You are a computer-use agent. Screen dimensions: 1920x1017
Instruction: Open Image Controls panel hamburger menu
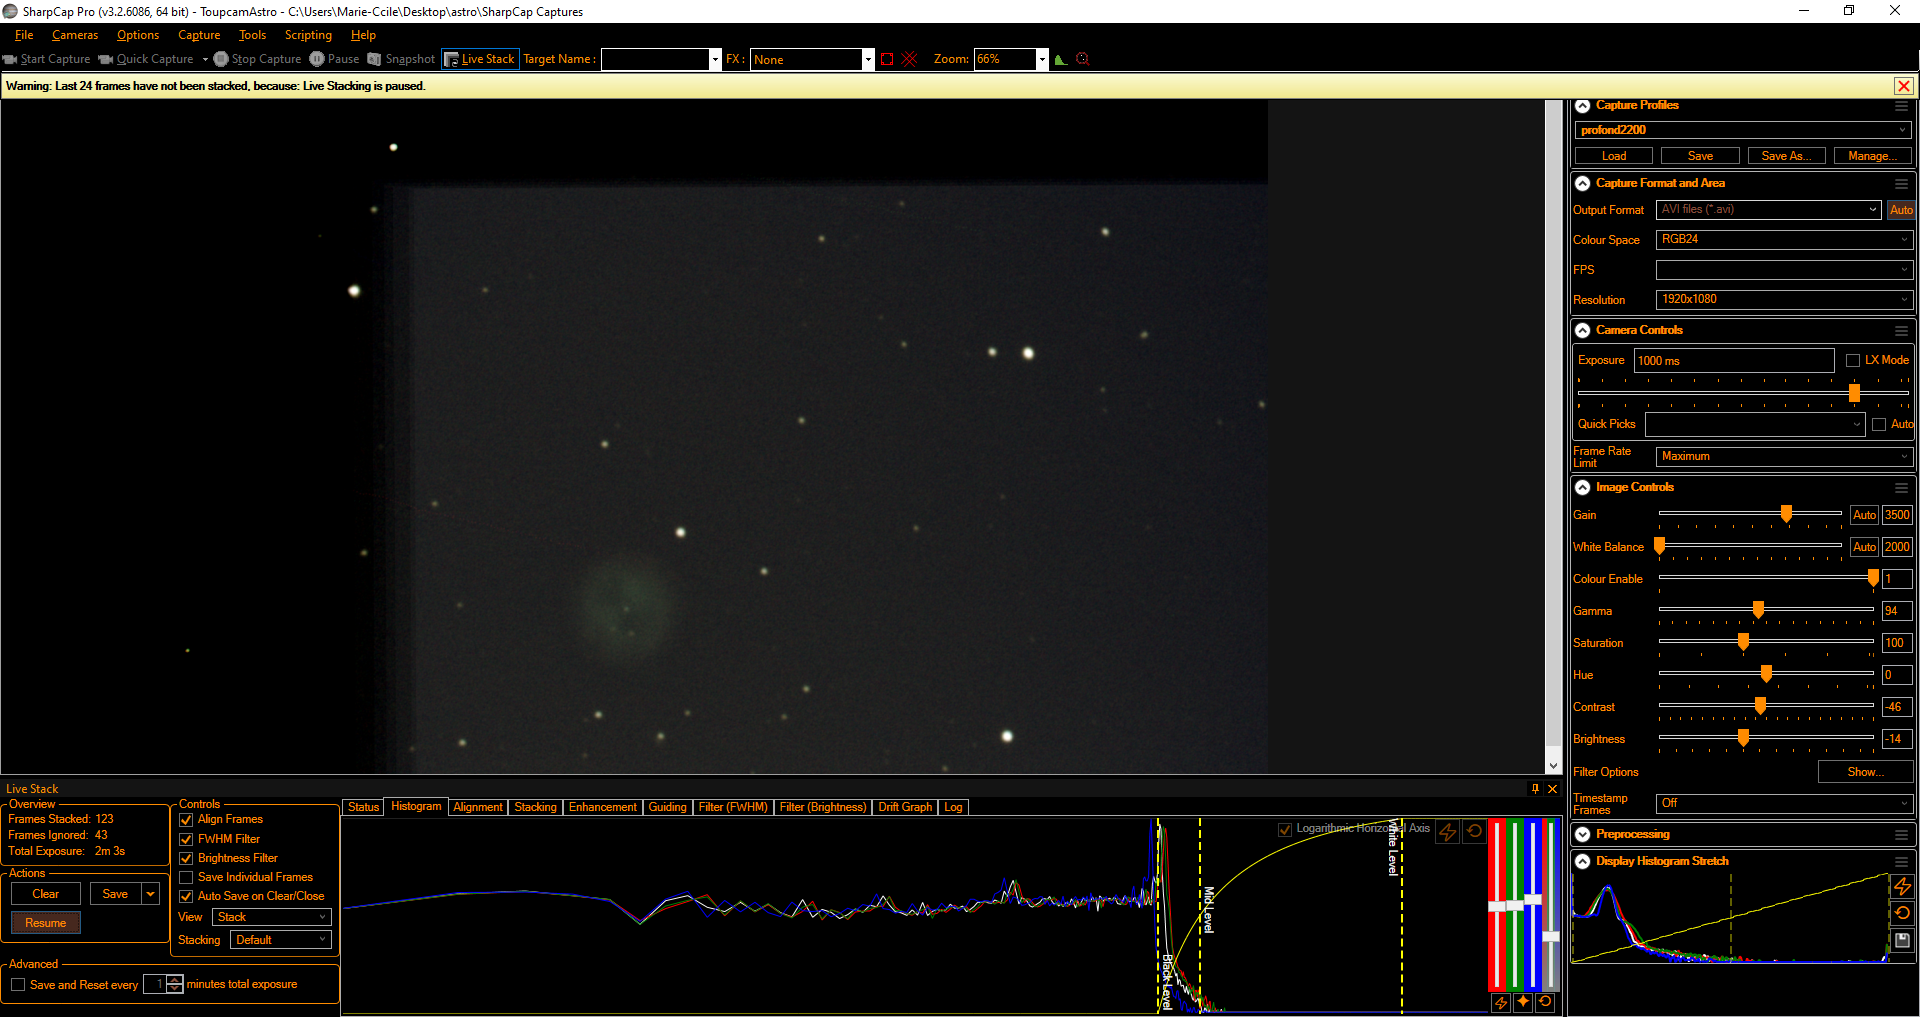pos(1901,487)
